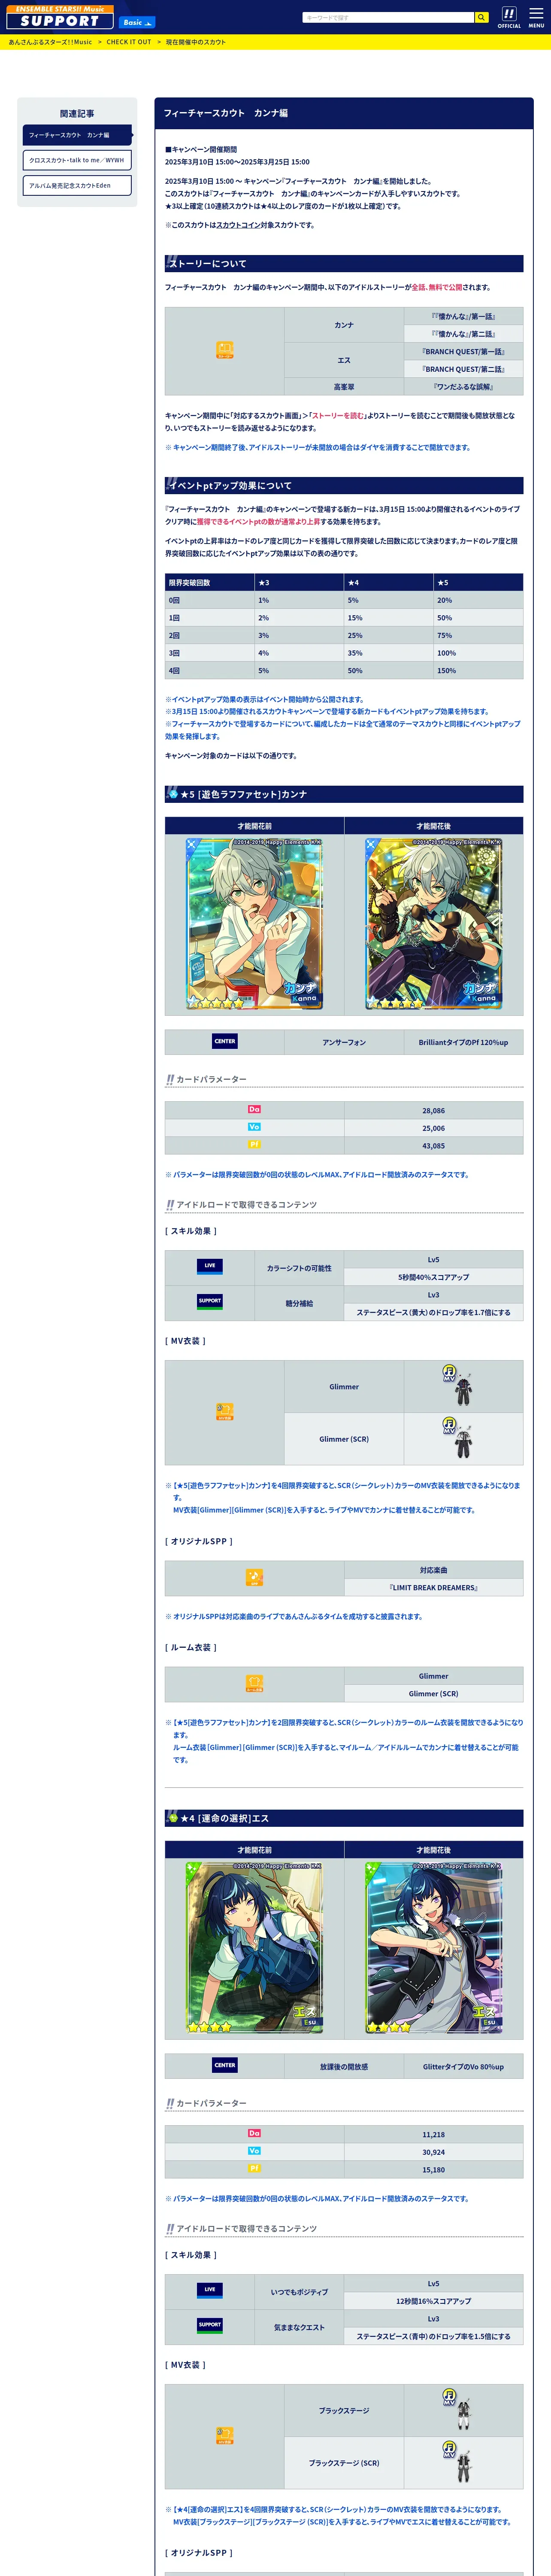Click the 150% bonus cell
This screenshot has height=2576, width=551.
pos(478,671)
